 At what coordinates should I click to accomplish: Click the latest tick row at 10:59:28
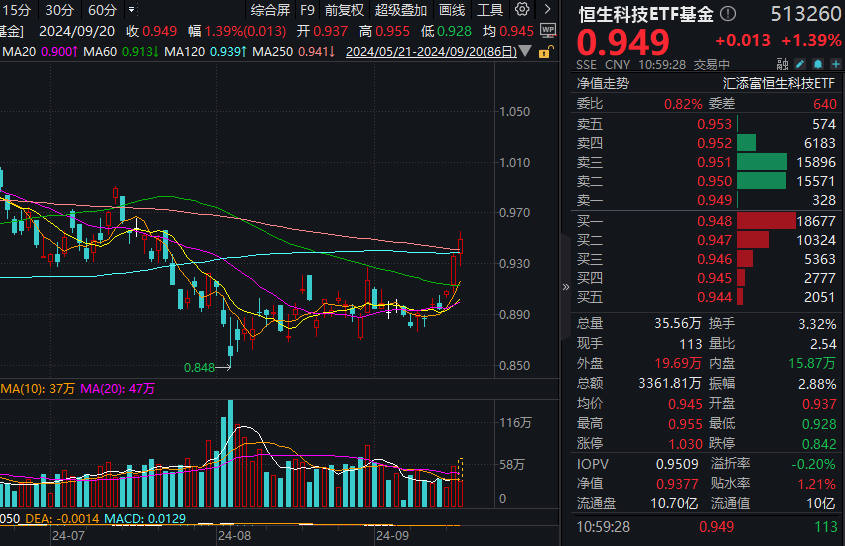click(x=708, y=527)
